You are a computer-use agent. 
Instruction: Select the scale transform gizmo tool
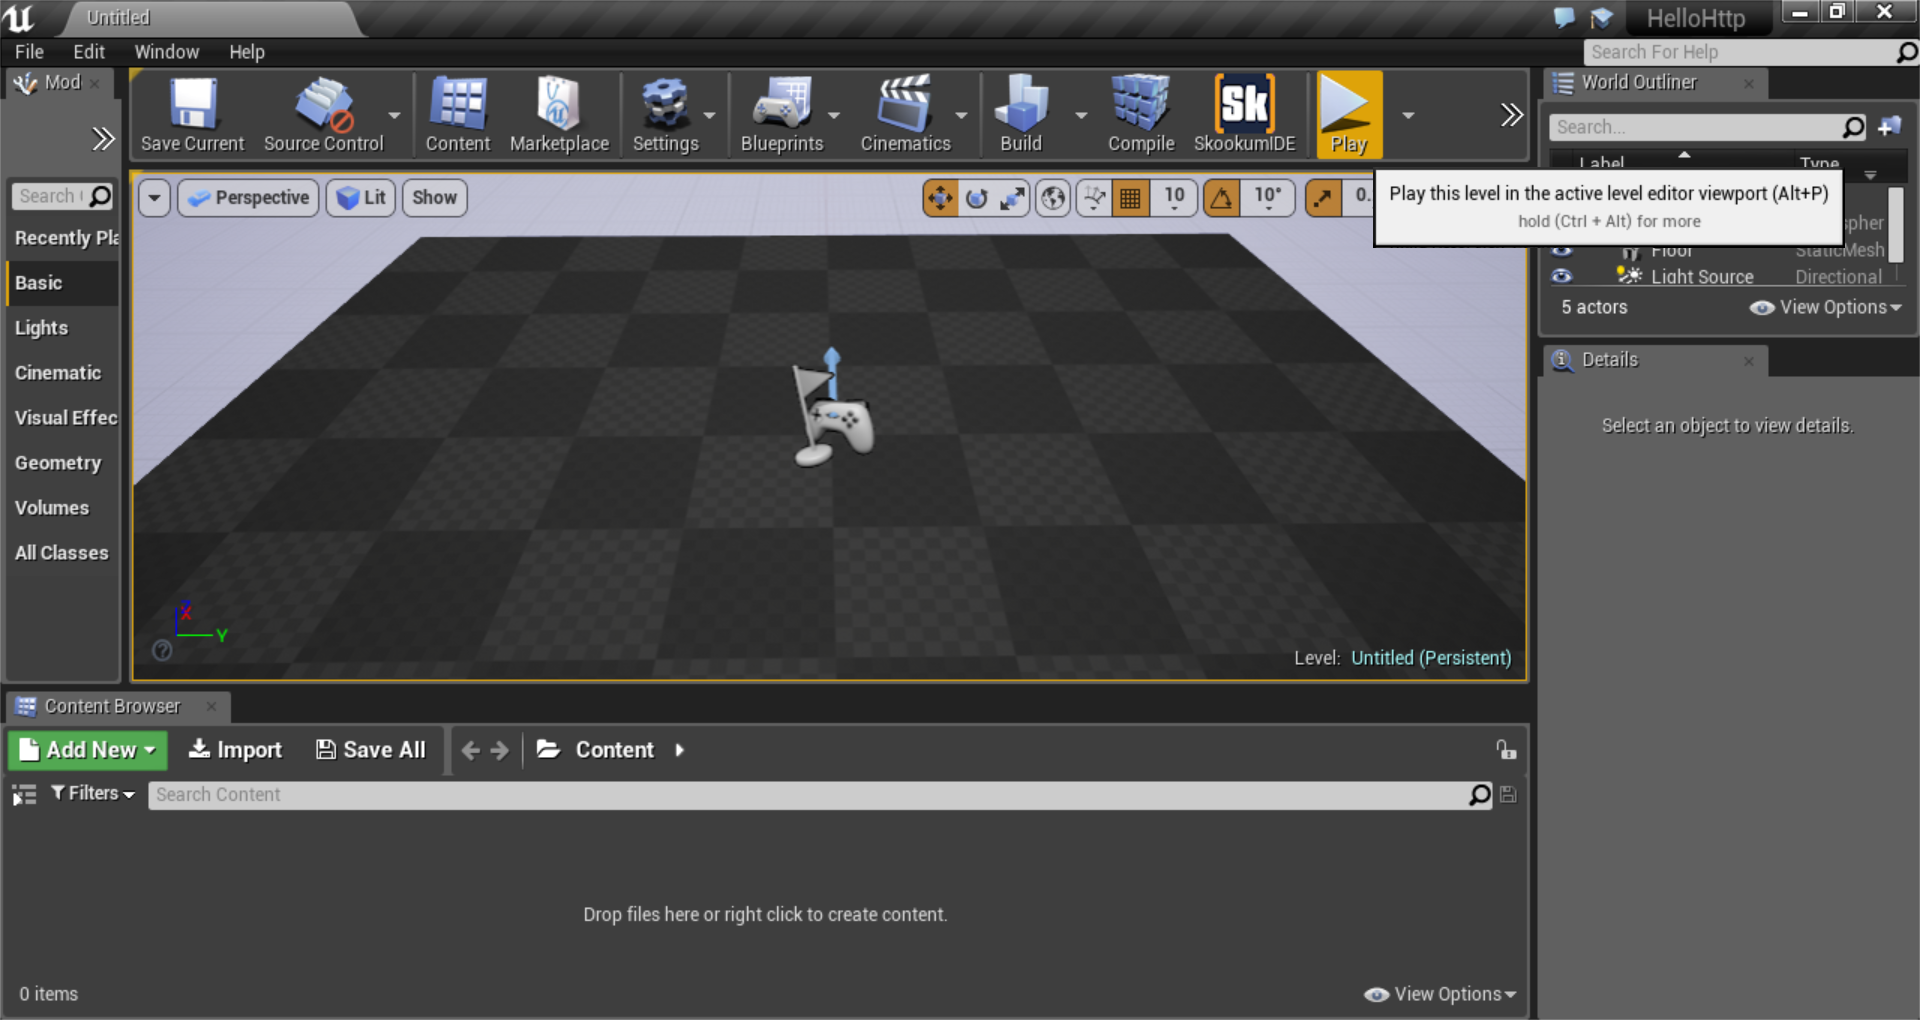1013,198
